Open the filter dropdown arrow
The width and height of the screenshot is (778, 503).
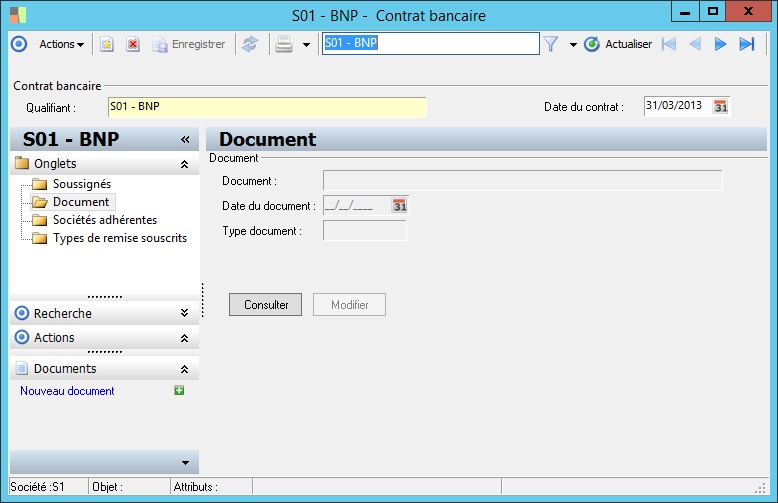coord(573,45)
